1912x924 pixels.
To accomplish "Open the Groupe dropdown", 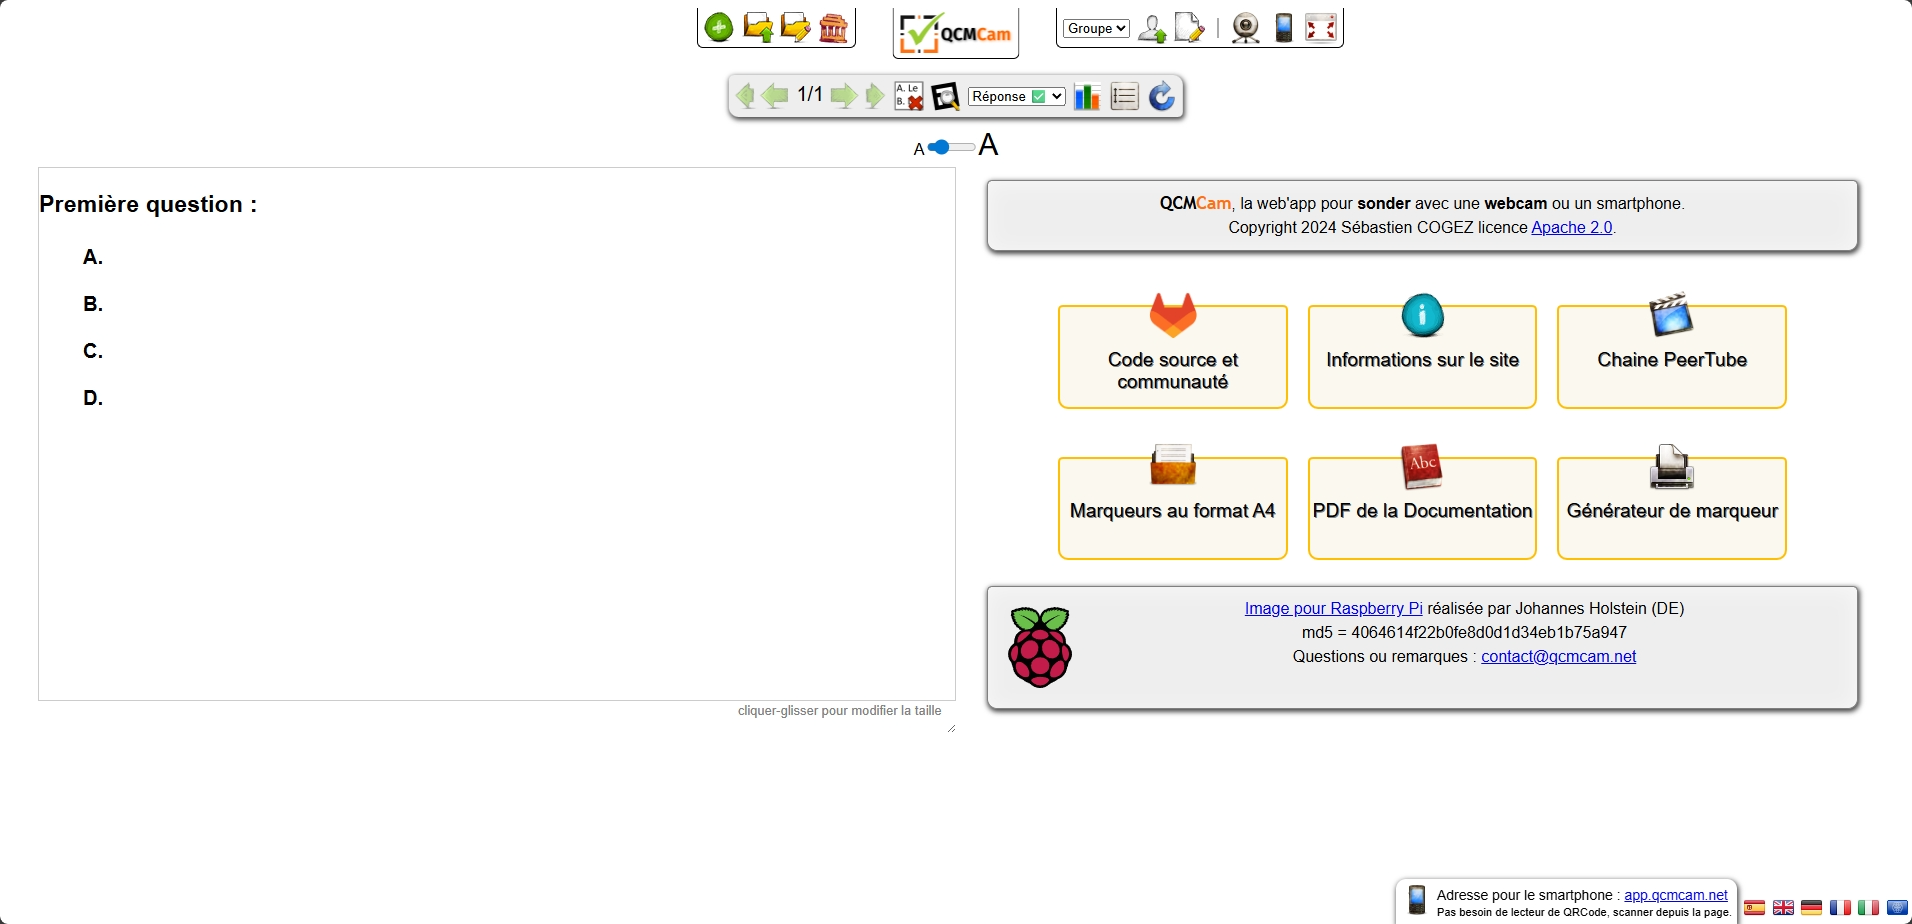I will coord(1096,28).
